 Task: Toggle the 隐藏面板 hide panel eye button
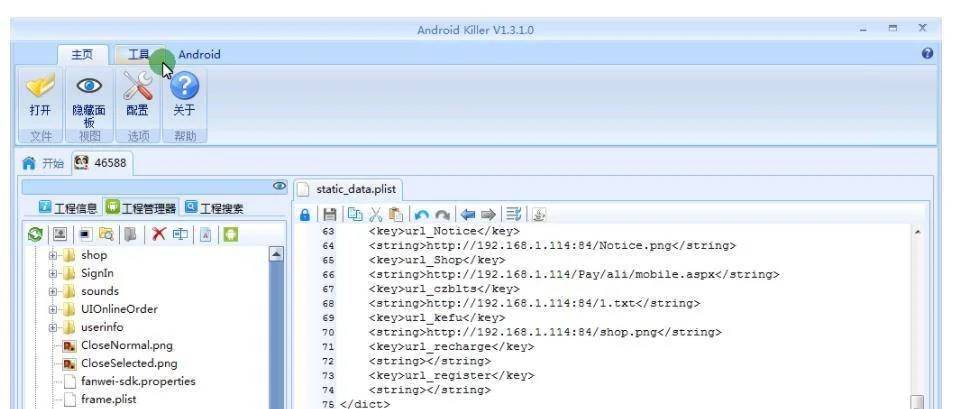tap(88, 91)
